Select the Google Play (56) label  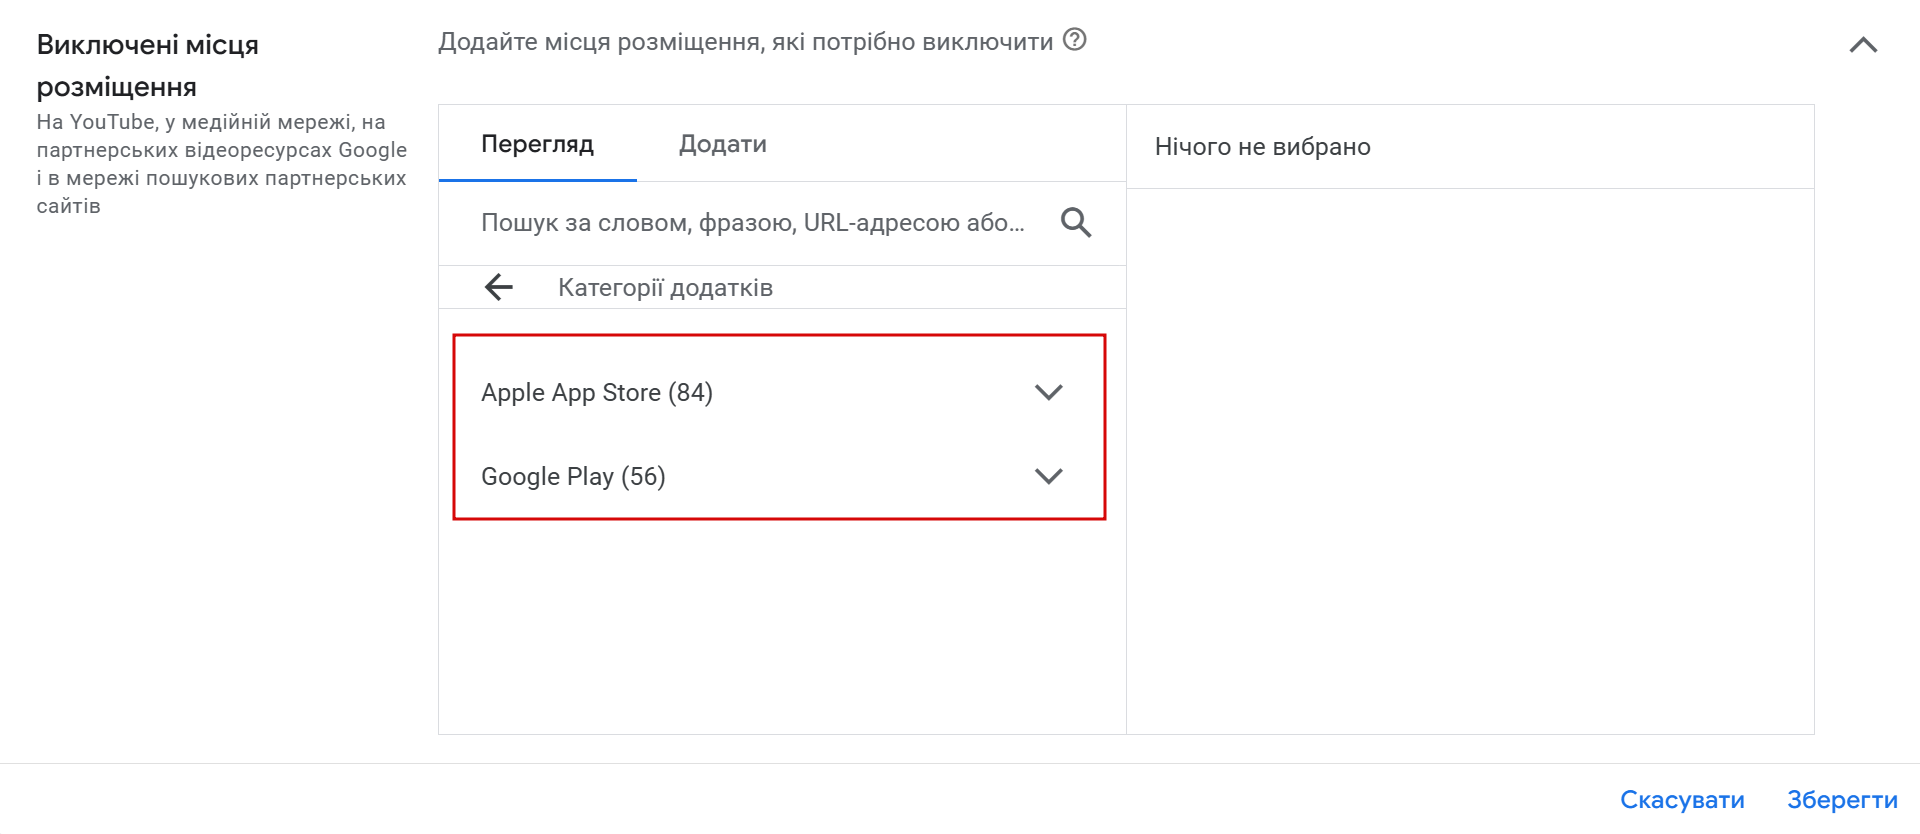573,477
